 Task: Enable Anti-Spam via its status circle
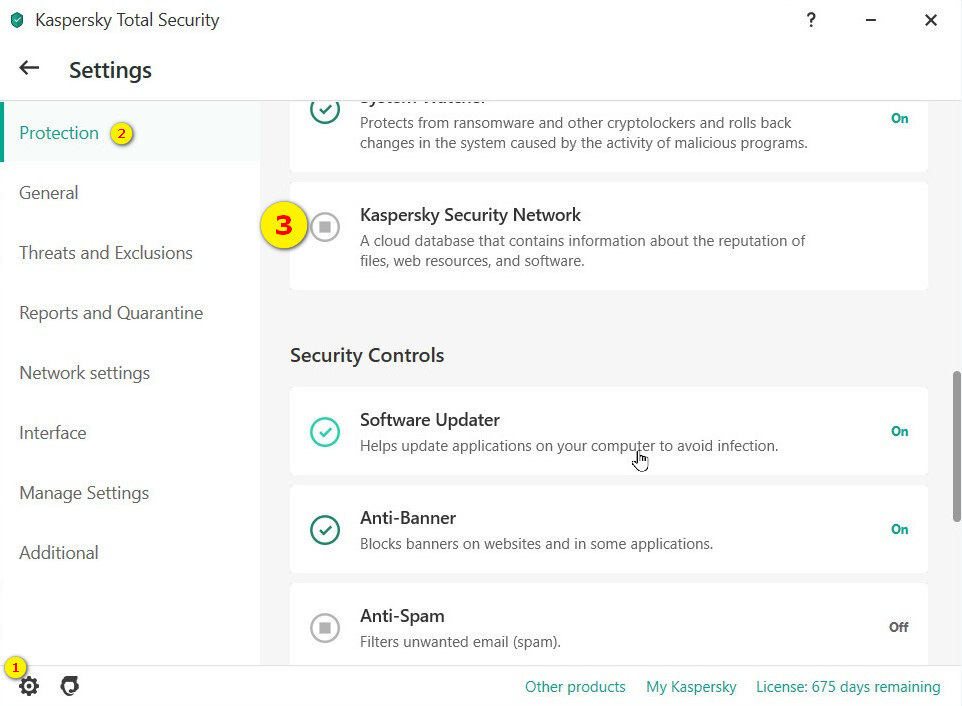coord(325,628)
